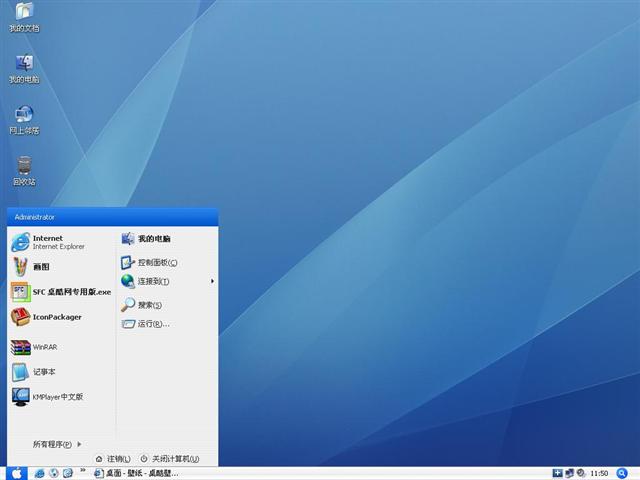Click 我的电脑 desktop icon
The height and width of the screenshot is (480, 640).
point(24,67)
